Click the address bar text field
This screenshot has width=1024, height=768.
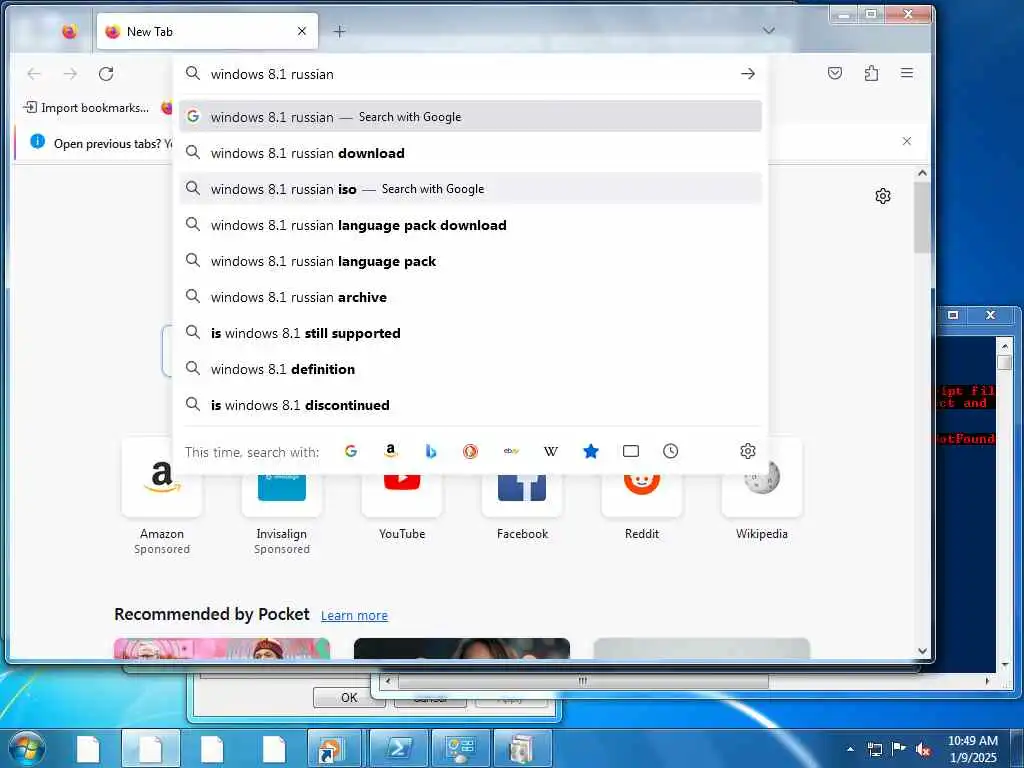[470, 74]
